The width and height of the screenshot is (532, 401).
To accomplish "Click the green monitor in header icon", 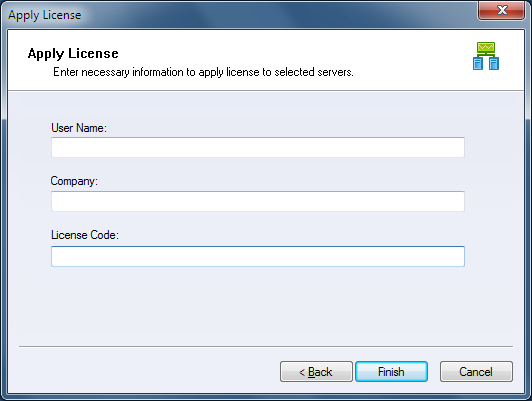I will click(x=486, y=47).
